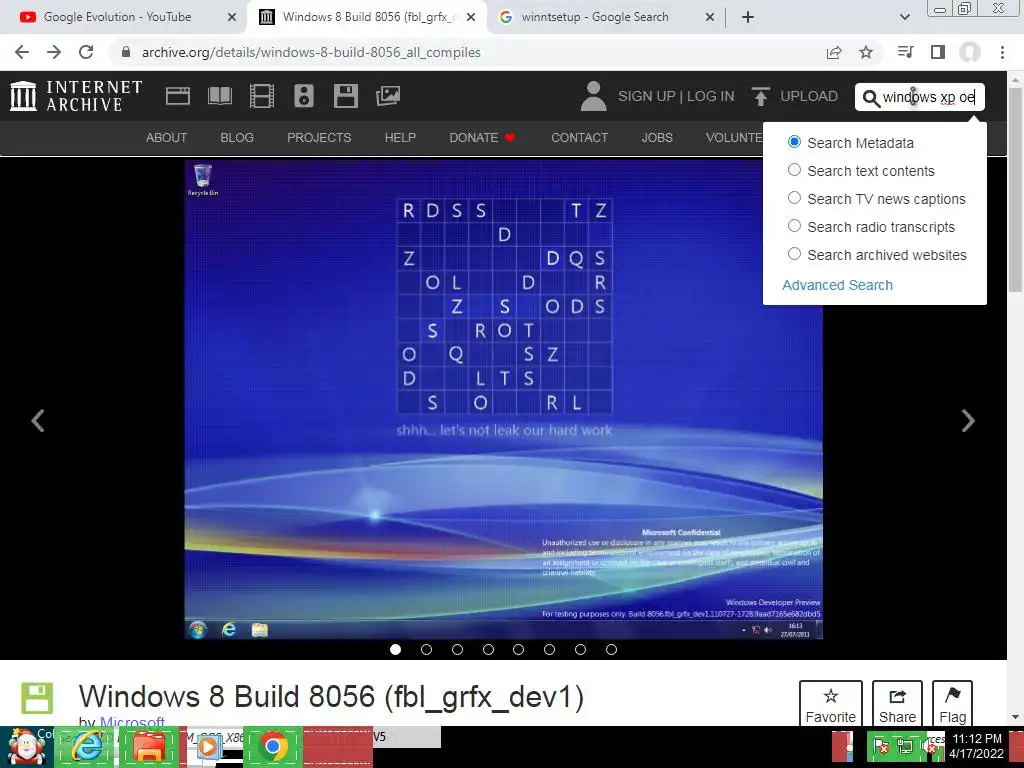Close the Google Evolution YouTube tab

coord(232,18)
